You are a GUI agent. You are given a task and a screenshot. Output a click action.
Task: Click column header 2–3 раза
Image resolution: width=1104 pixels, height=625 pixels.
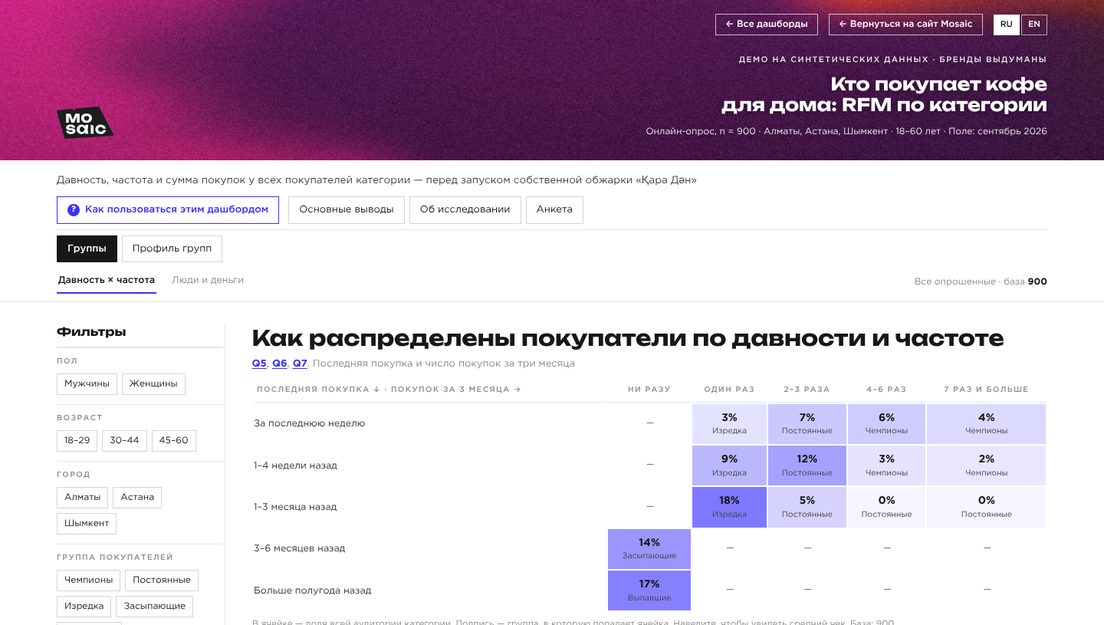(x=807, y=389)
